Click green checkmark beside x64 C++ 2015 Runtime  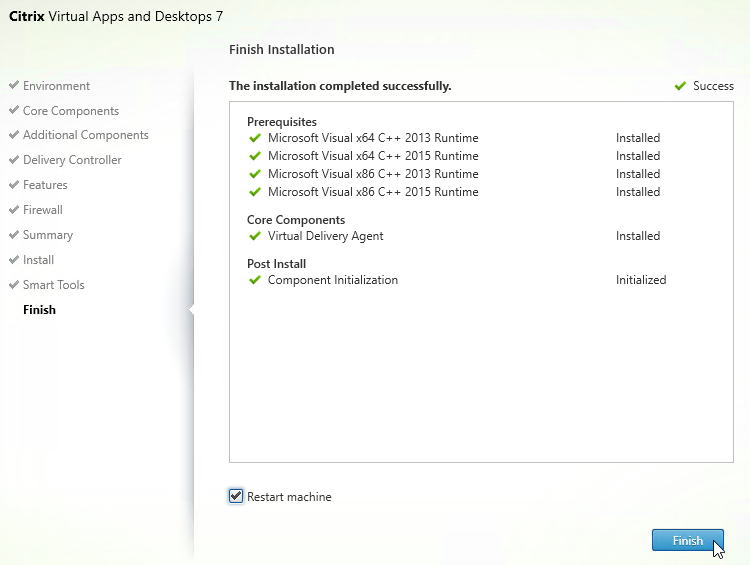coord(254,156)
